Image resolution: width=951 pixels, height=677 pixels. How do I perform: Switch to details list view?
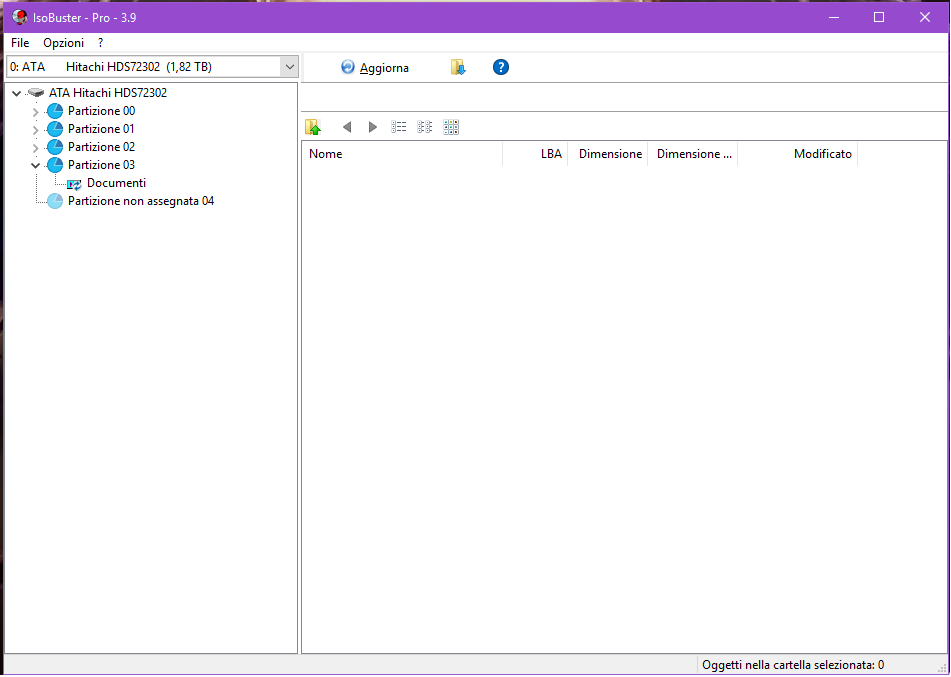pyautogui.click(x=399, y=127)
